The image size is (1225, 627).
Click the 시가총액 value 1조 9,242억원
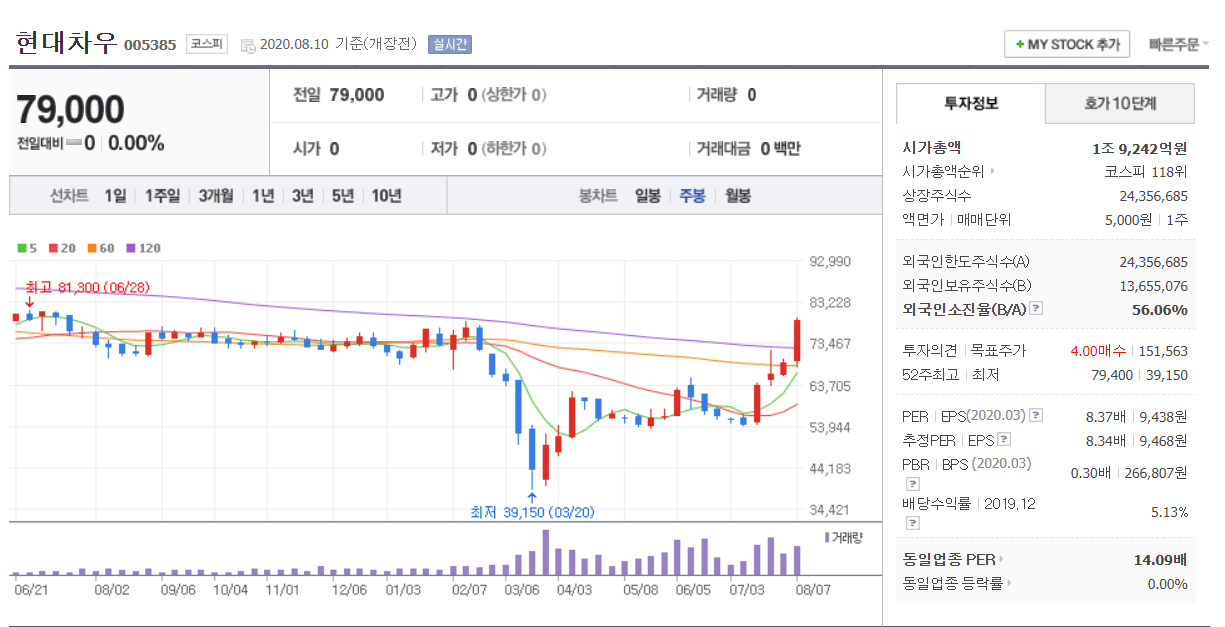coord(1140,147)
